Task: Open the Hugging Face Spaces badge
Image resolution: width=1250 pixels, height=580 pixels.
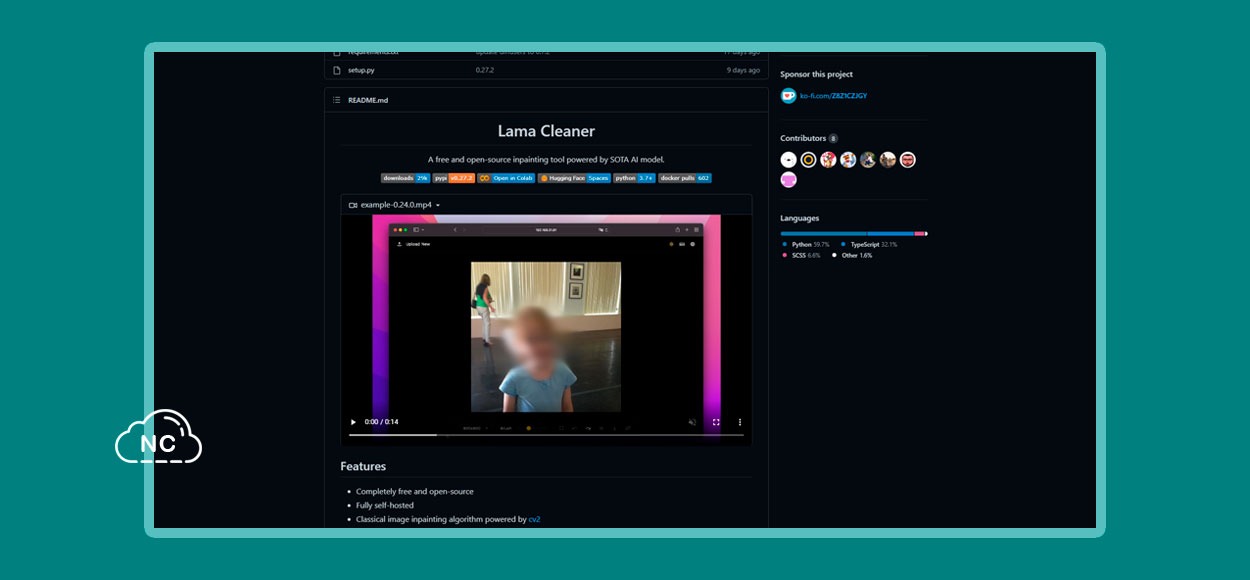Action: [574, 178]
